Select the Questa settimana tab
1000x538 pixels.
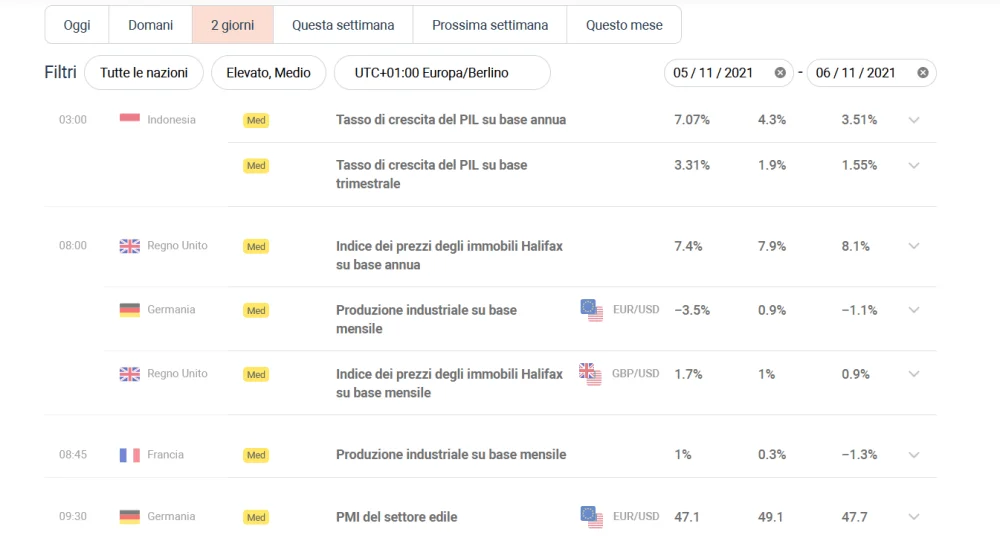(343, 25)
